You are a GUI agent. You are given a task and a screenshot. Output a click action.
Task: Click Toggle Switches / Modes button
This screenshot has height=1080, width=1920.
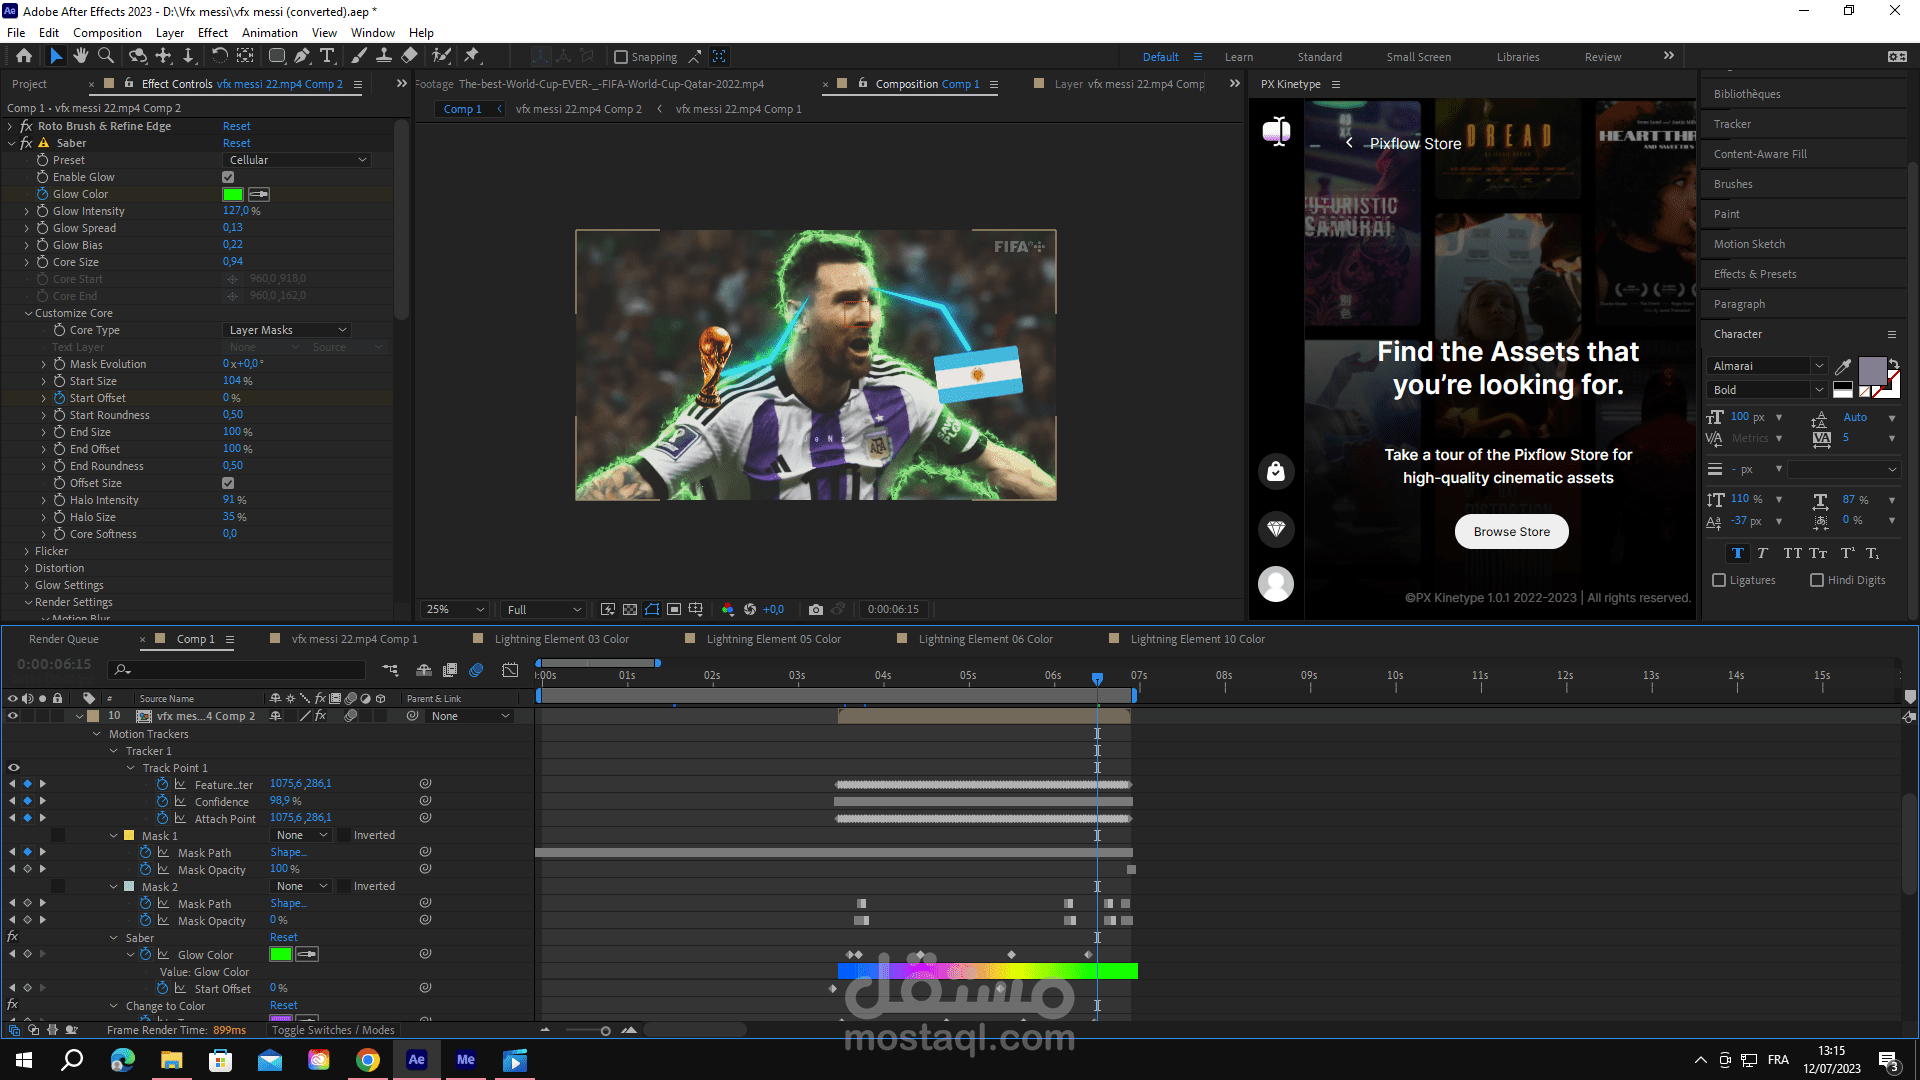pos(333,1030)
